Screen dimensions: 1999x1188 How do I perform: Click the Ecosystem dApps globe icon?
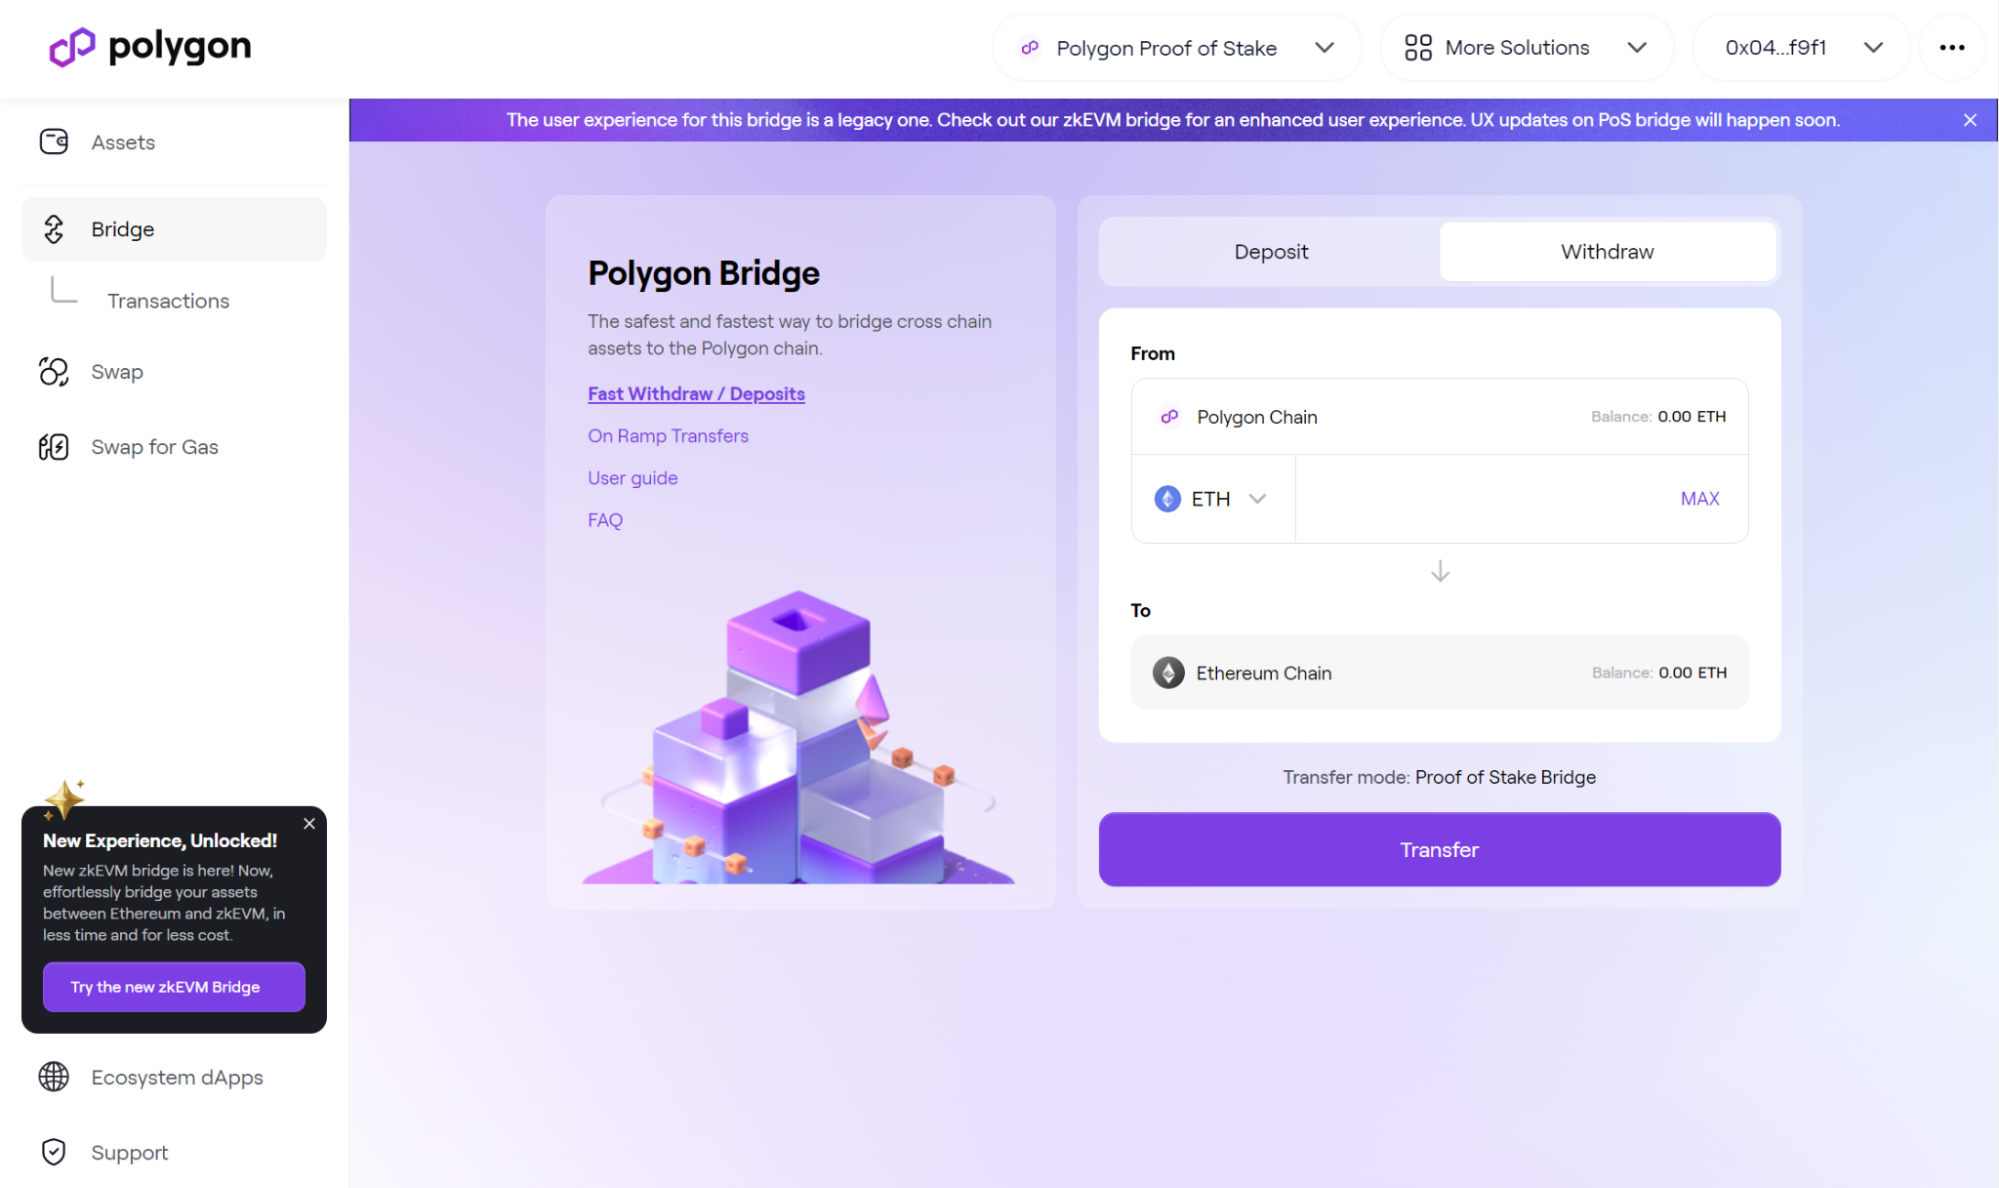pos(53,1077)
